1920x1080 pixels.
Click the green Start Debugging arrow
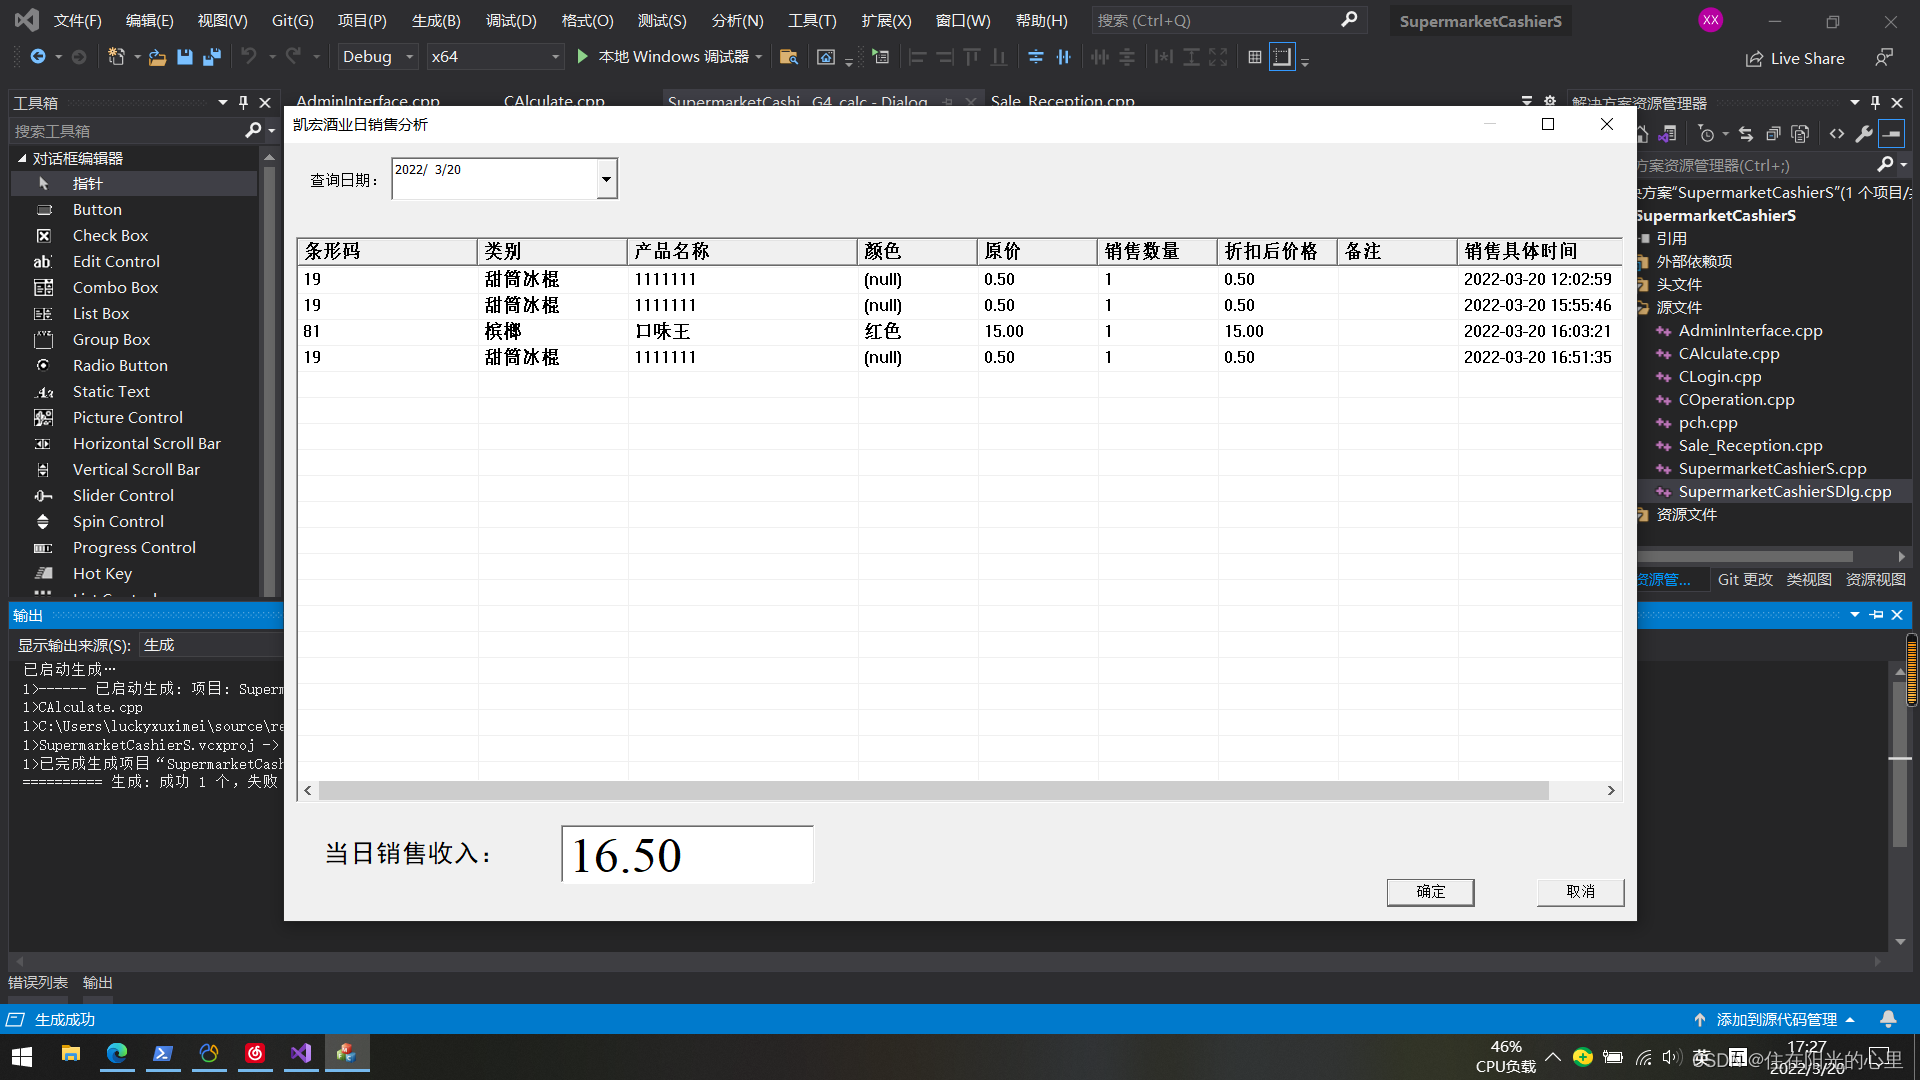pyautogui.click(x=583, y=57)
